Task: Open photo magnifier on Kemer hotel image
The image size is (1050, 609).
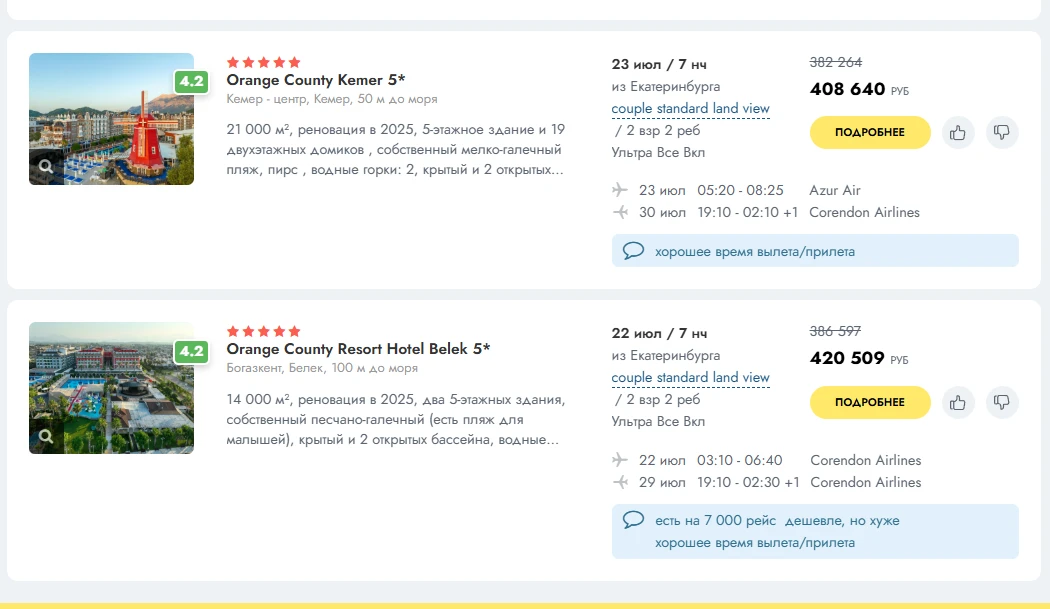Action: (x=46, y=166)
